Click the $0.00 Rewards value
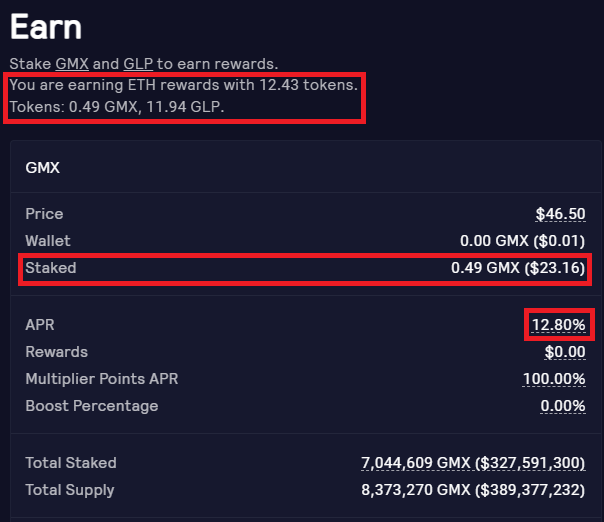The width and height of the screenshot is (604, 522). tap(565, 352)
